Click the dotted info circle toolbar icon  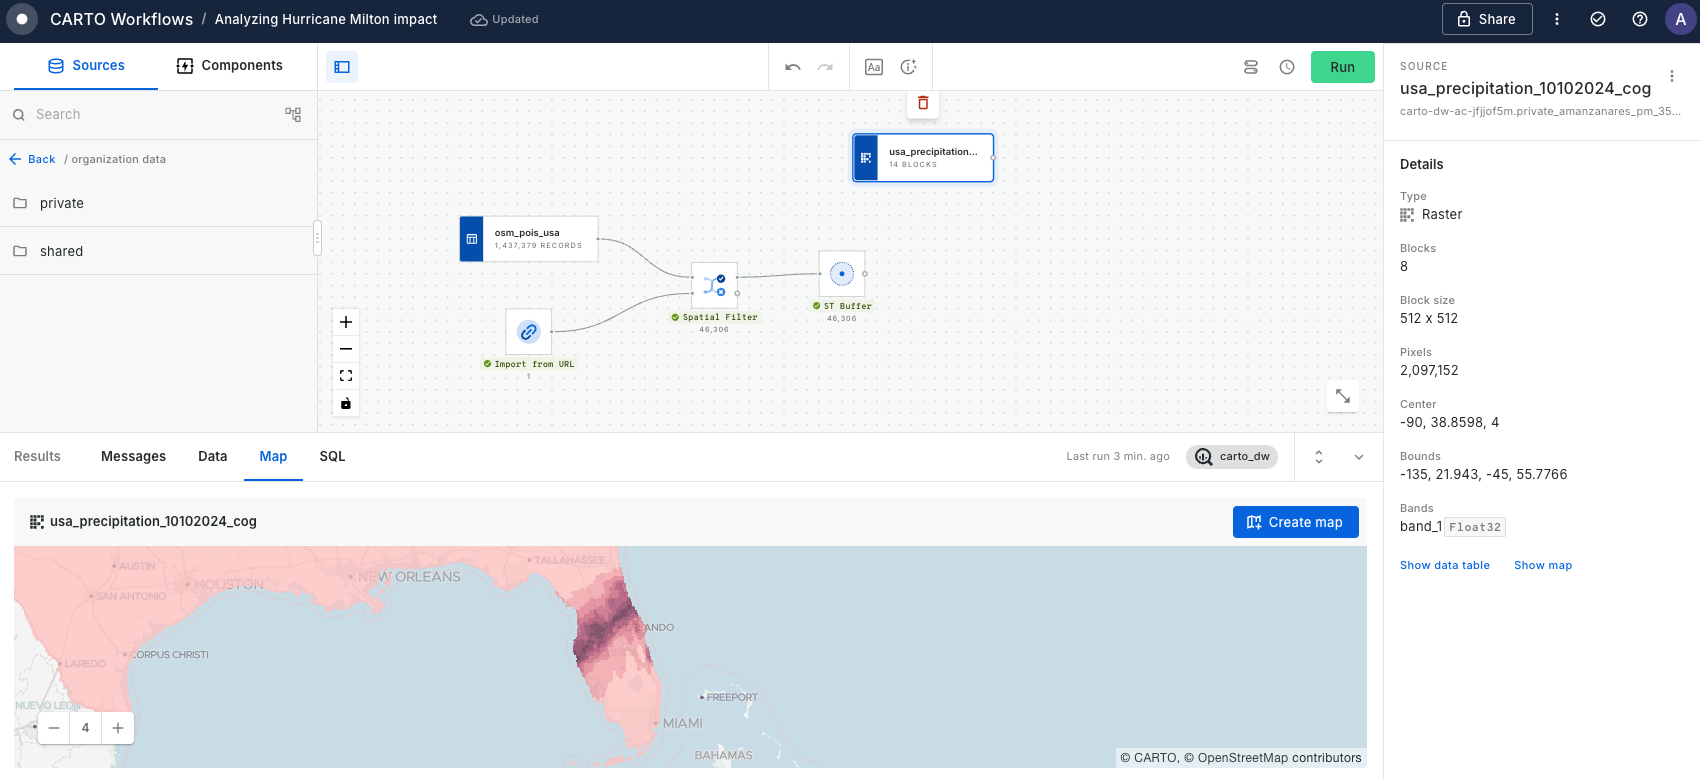(908, 67)
